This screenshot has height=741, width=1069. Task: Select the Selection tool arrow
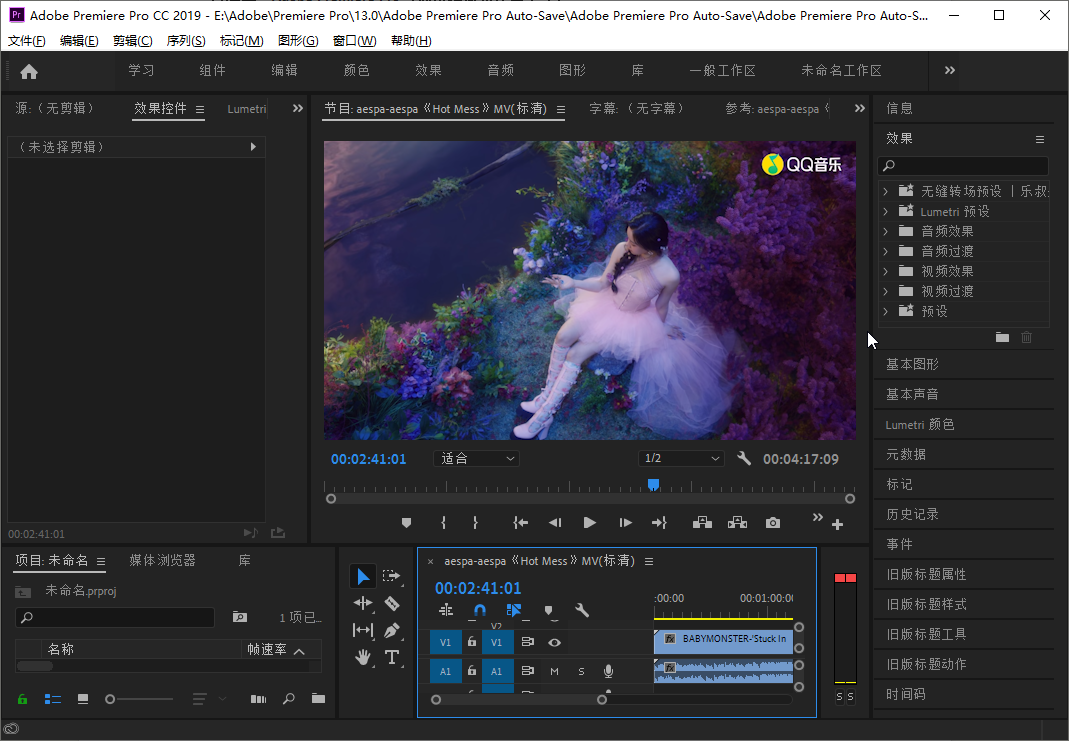point(363,577)
